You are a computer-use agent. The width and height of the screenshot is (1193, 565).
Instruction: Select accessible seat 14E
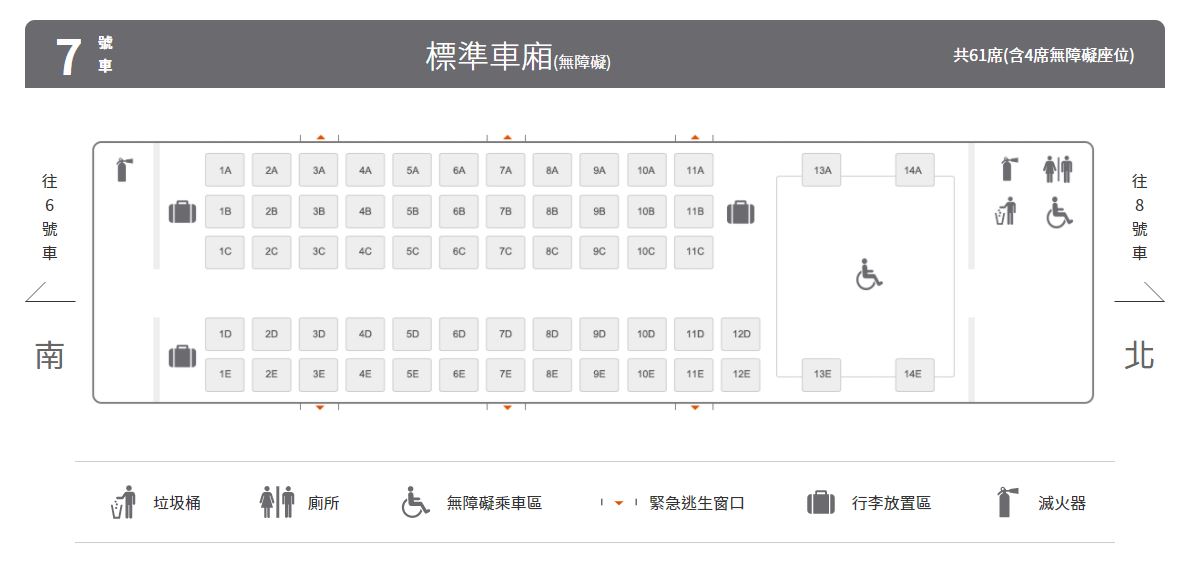(914, 375)
